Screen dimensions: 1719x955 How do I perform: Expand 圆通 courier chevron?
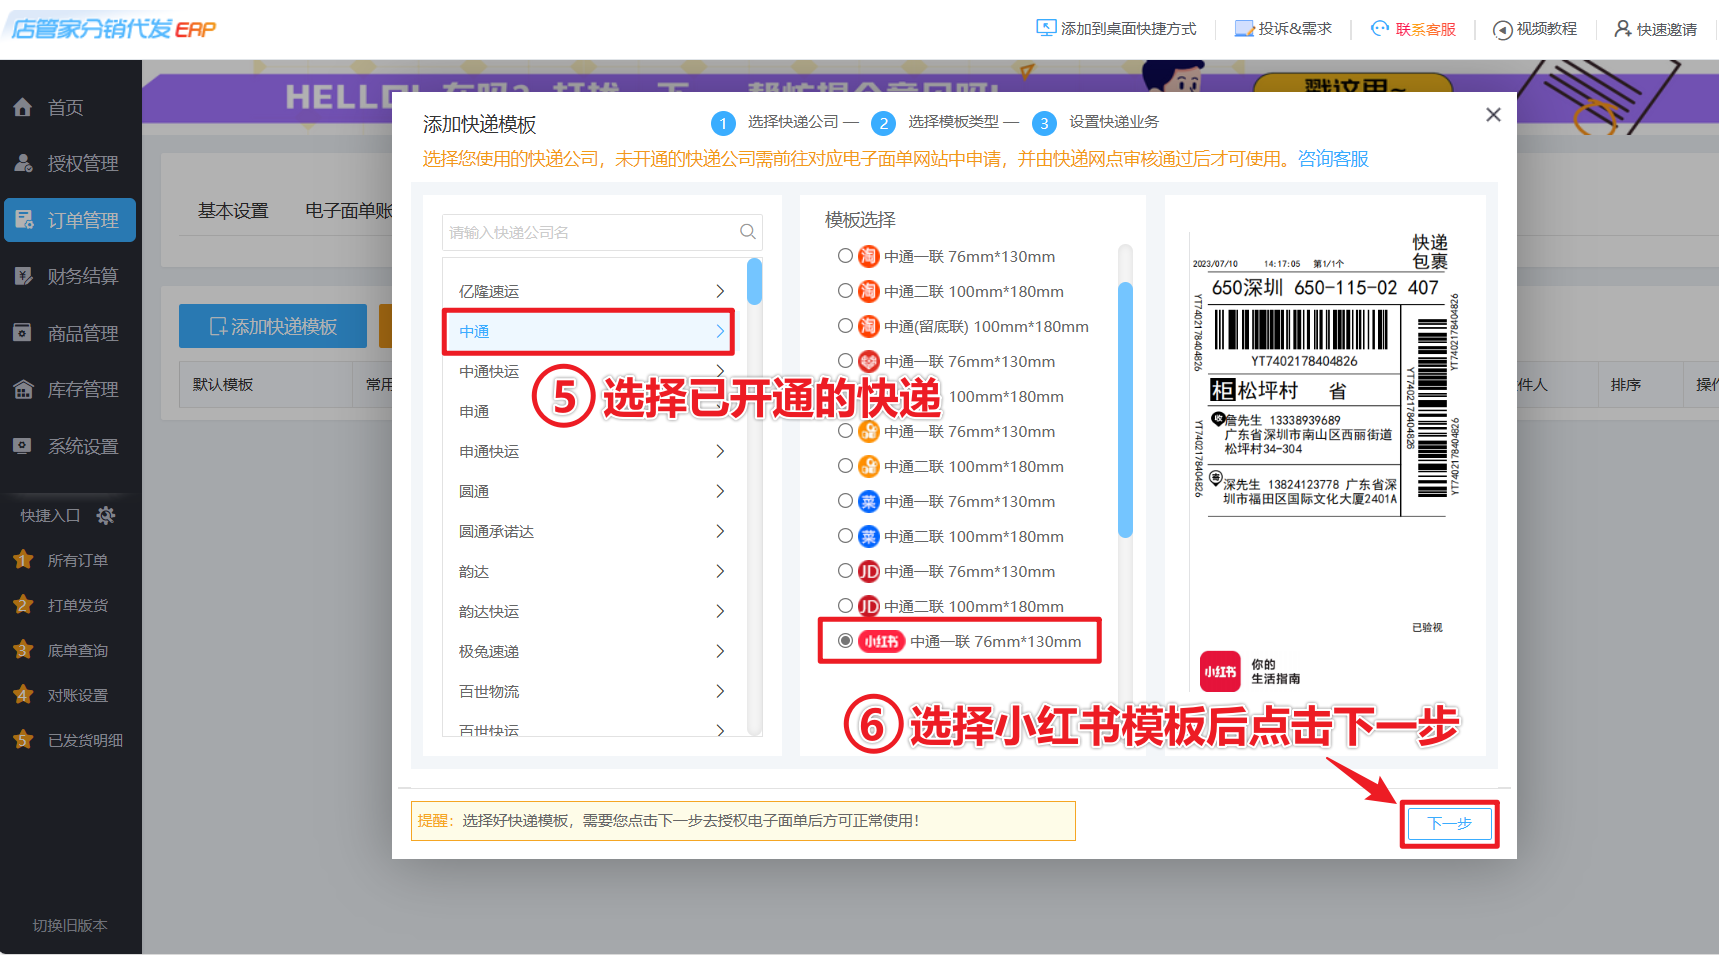tap(720, 491)
